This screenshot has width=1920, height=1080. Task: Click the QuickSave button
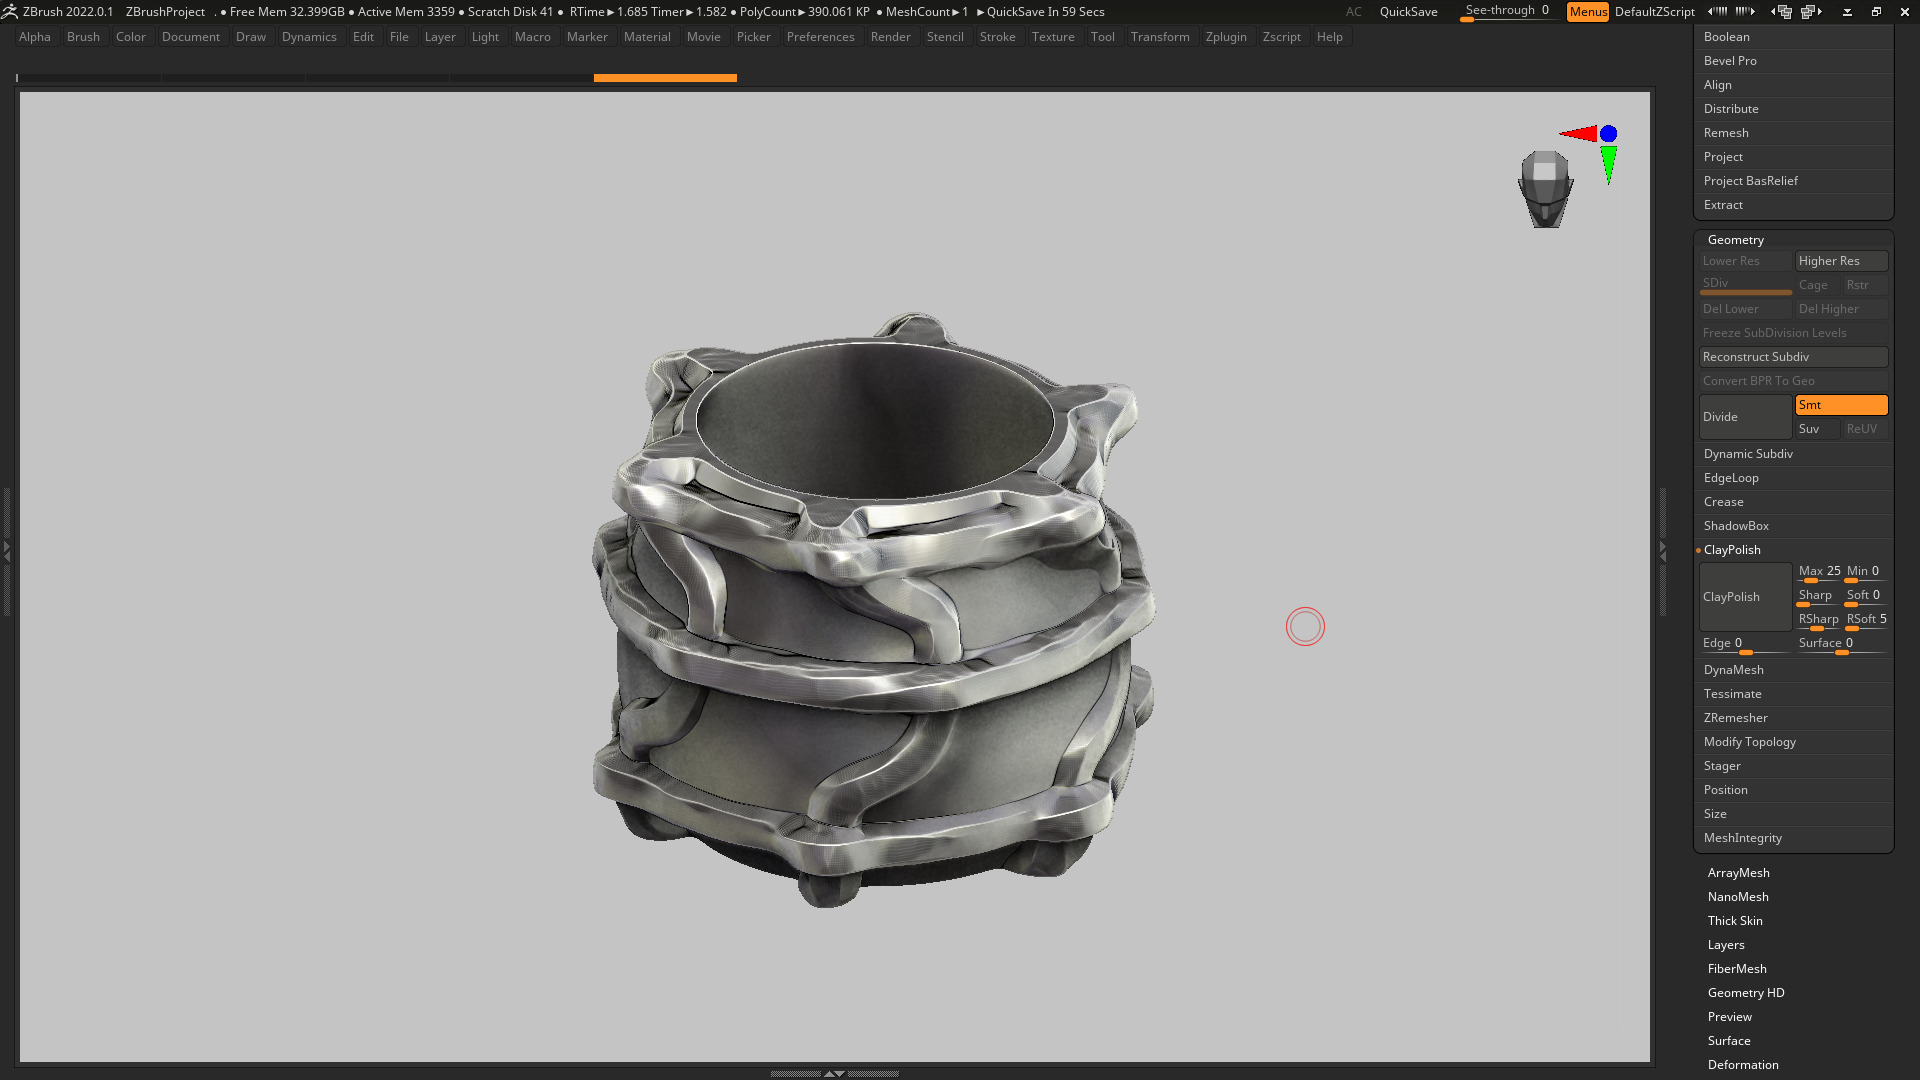[1408, 11]
